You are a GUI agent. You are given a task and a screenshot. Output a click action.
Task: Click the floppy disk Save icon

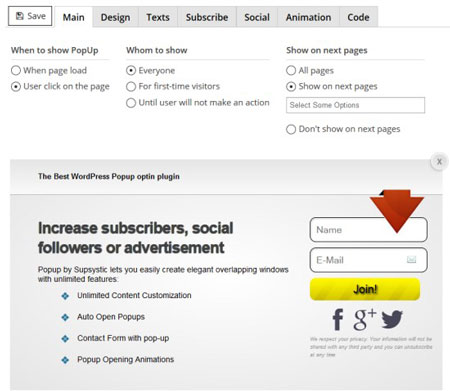tap(20, 16)
